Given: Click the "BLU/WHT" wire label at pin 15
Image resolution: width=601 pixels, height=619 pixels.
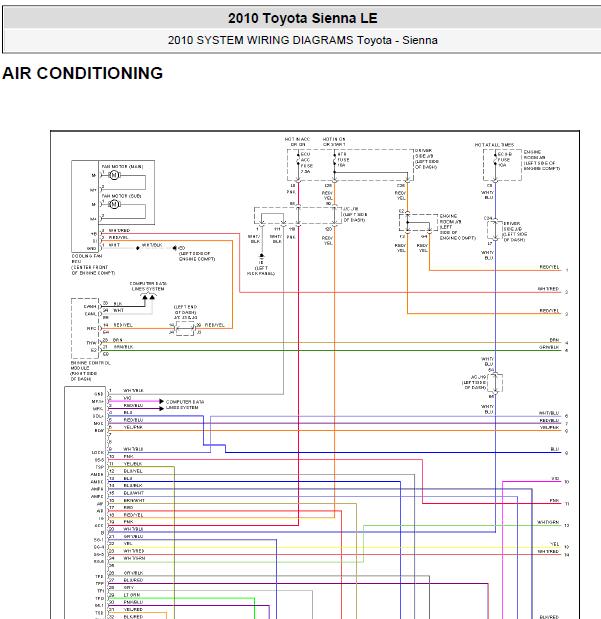Looking at the screenshot, I should click(133, 493).
